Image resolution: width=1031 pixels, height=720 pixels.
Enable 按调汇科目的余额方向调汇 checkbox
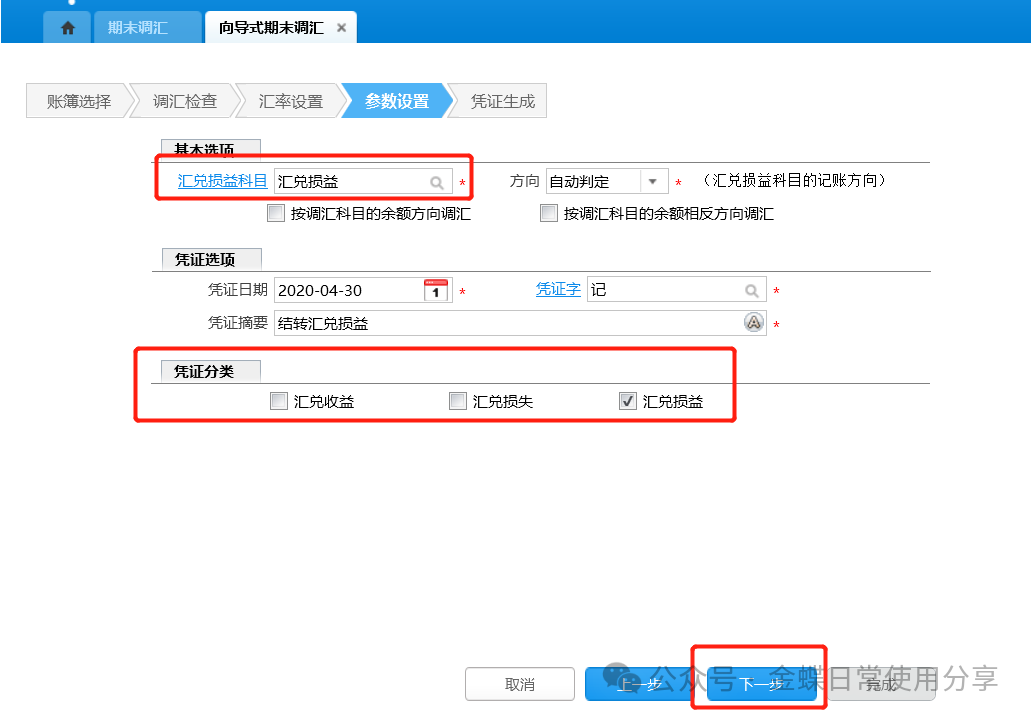(x=276, y=213)
